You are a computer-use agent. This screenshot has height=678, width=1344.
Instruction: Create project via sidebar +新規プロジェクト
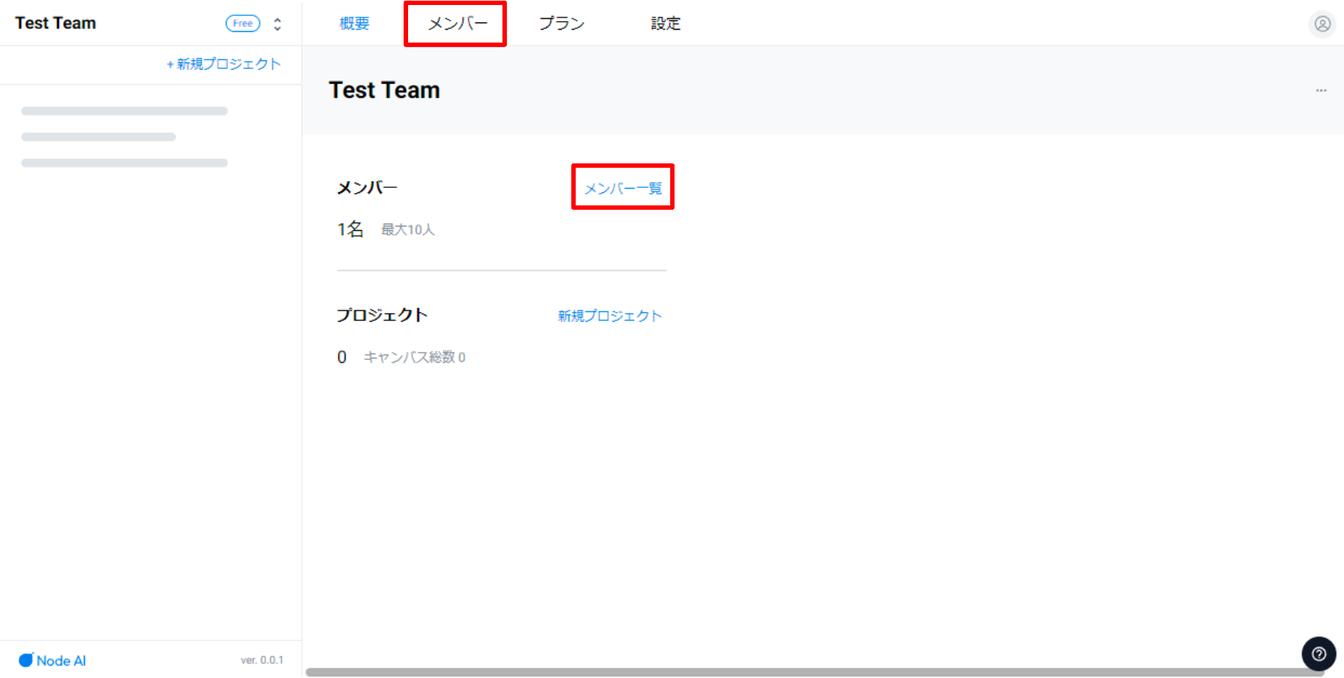[223, 64]
